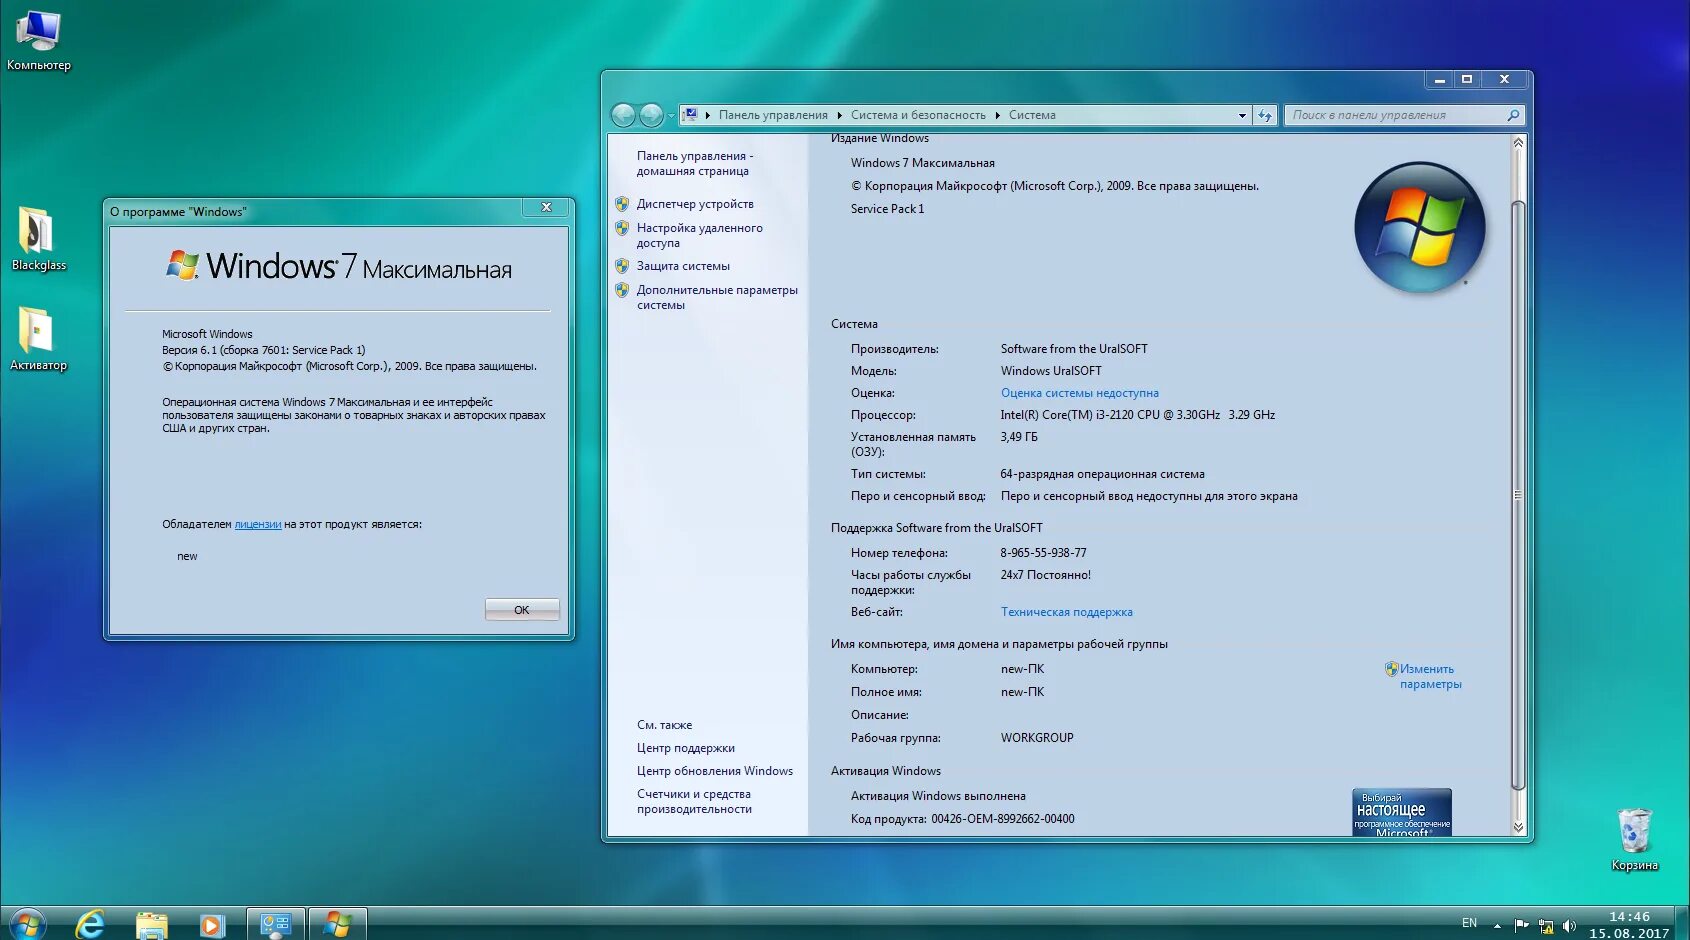Click the processor value Intel(R) Core(TM) i3-2120
The width and height of the screenshot is (1690, 940).
(1138, 415)
